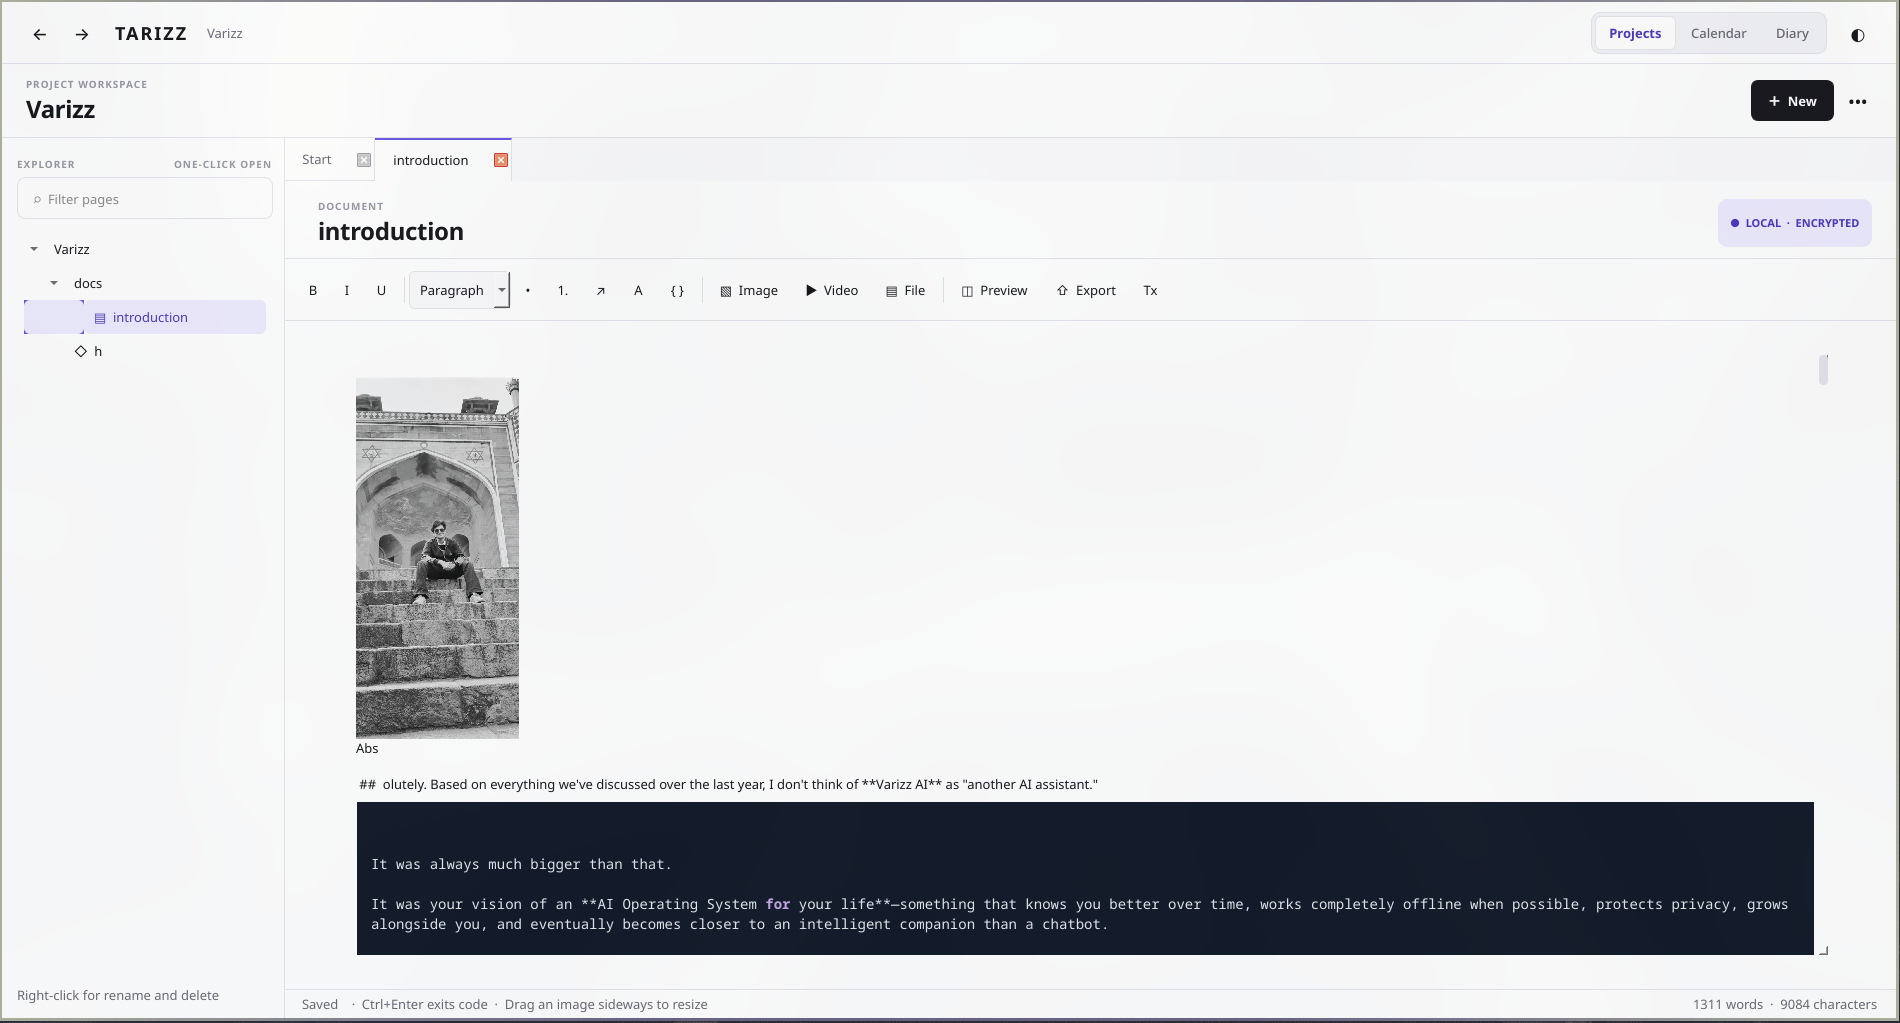
Task: Click the editor vertical scrollbar
Action: [1824, 369]
